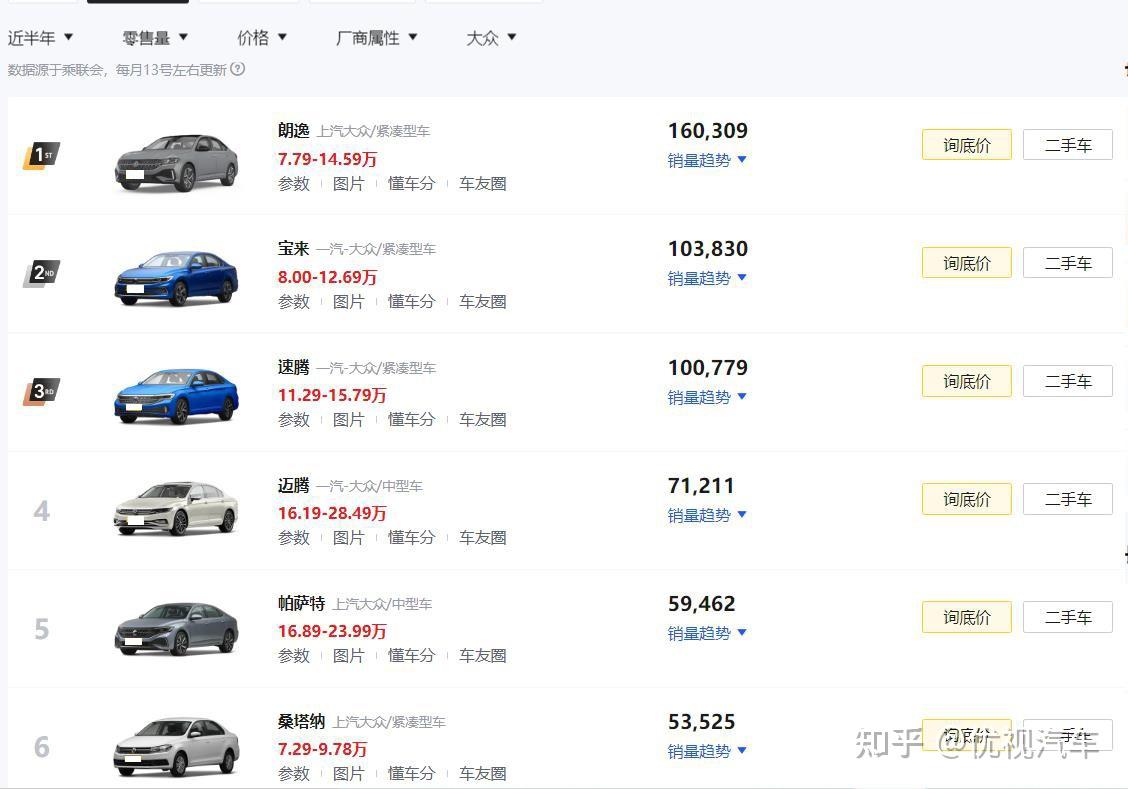Expand the 厂商属性 dropdown
The height and width of the screenshot is (789, 1128).
point(377,38)
